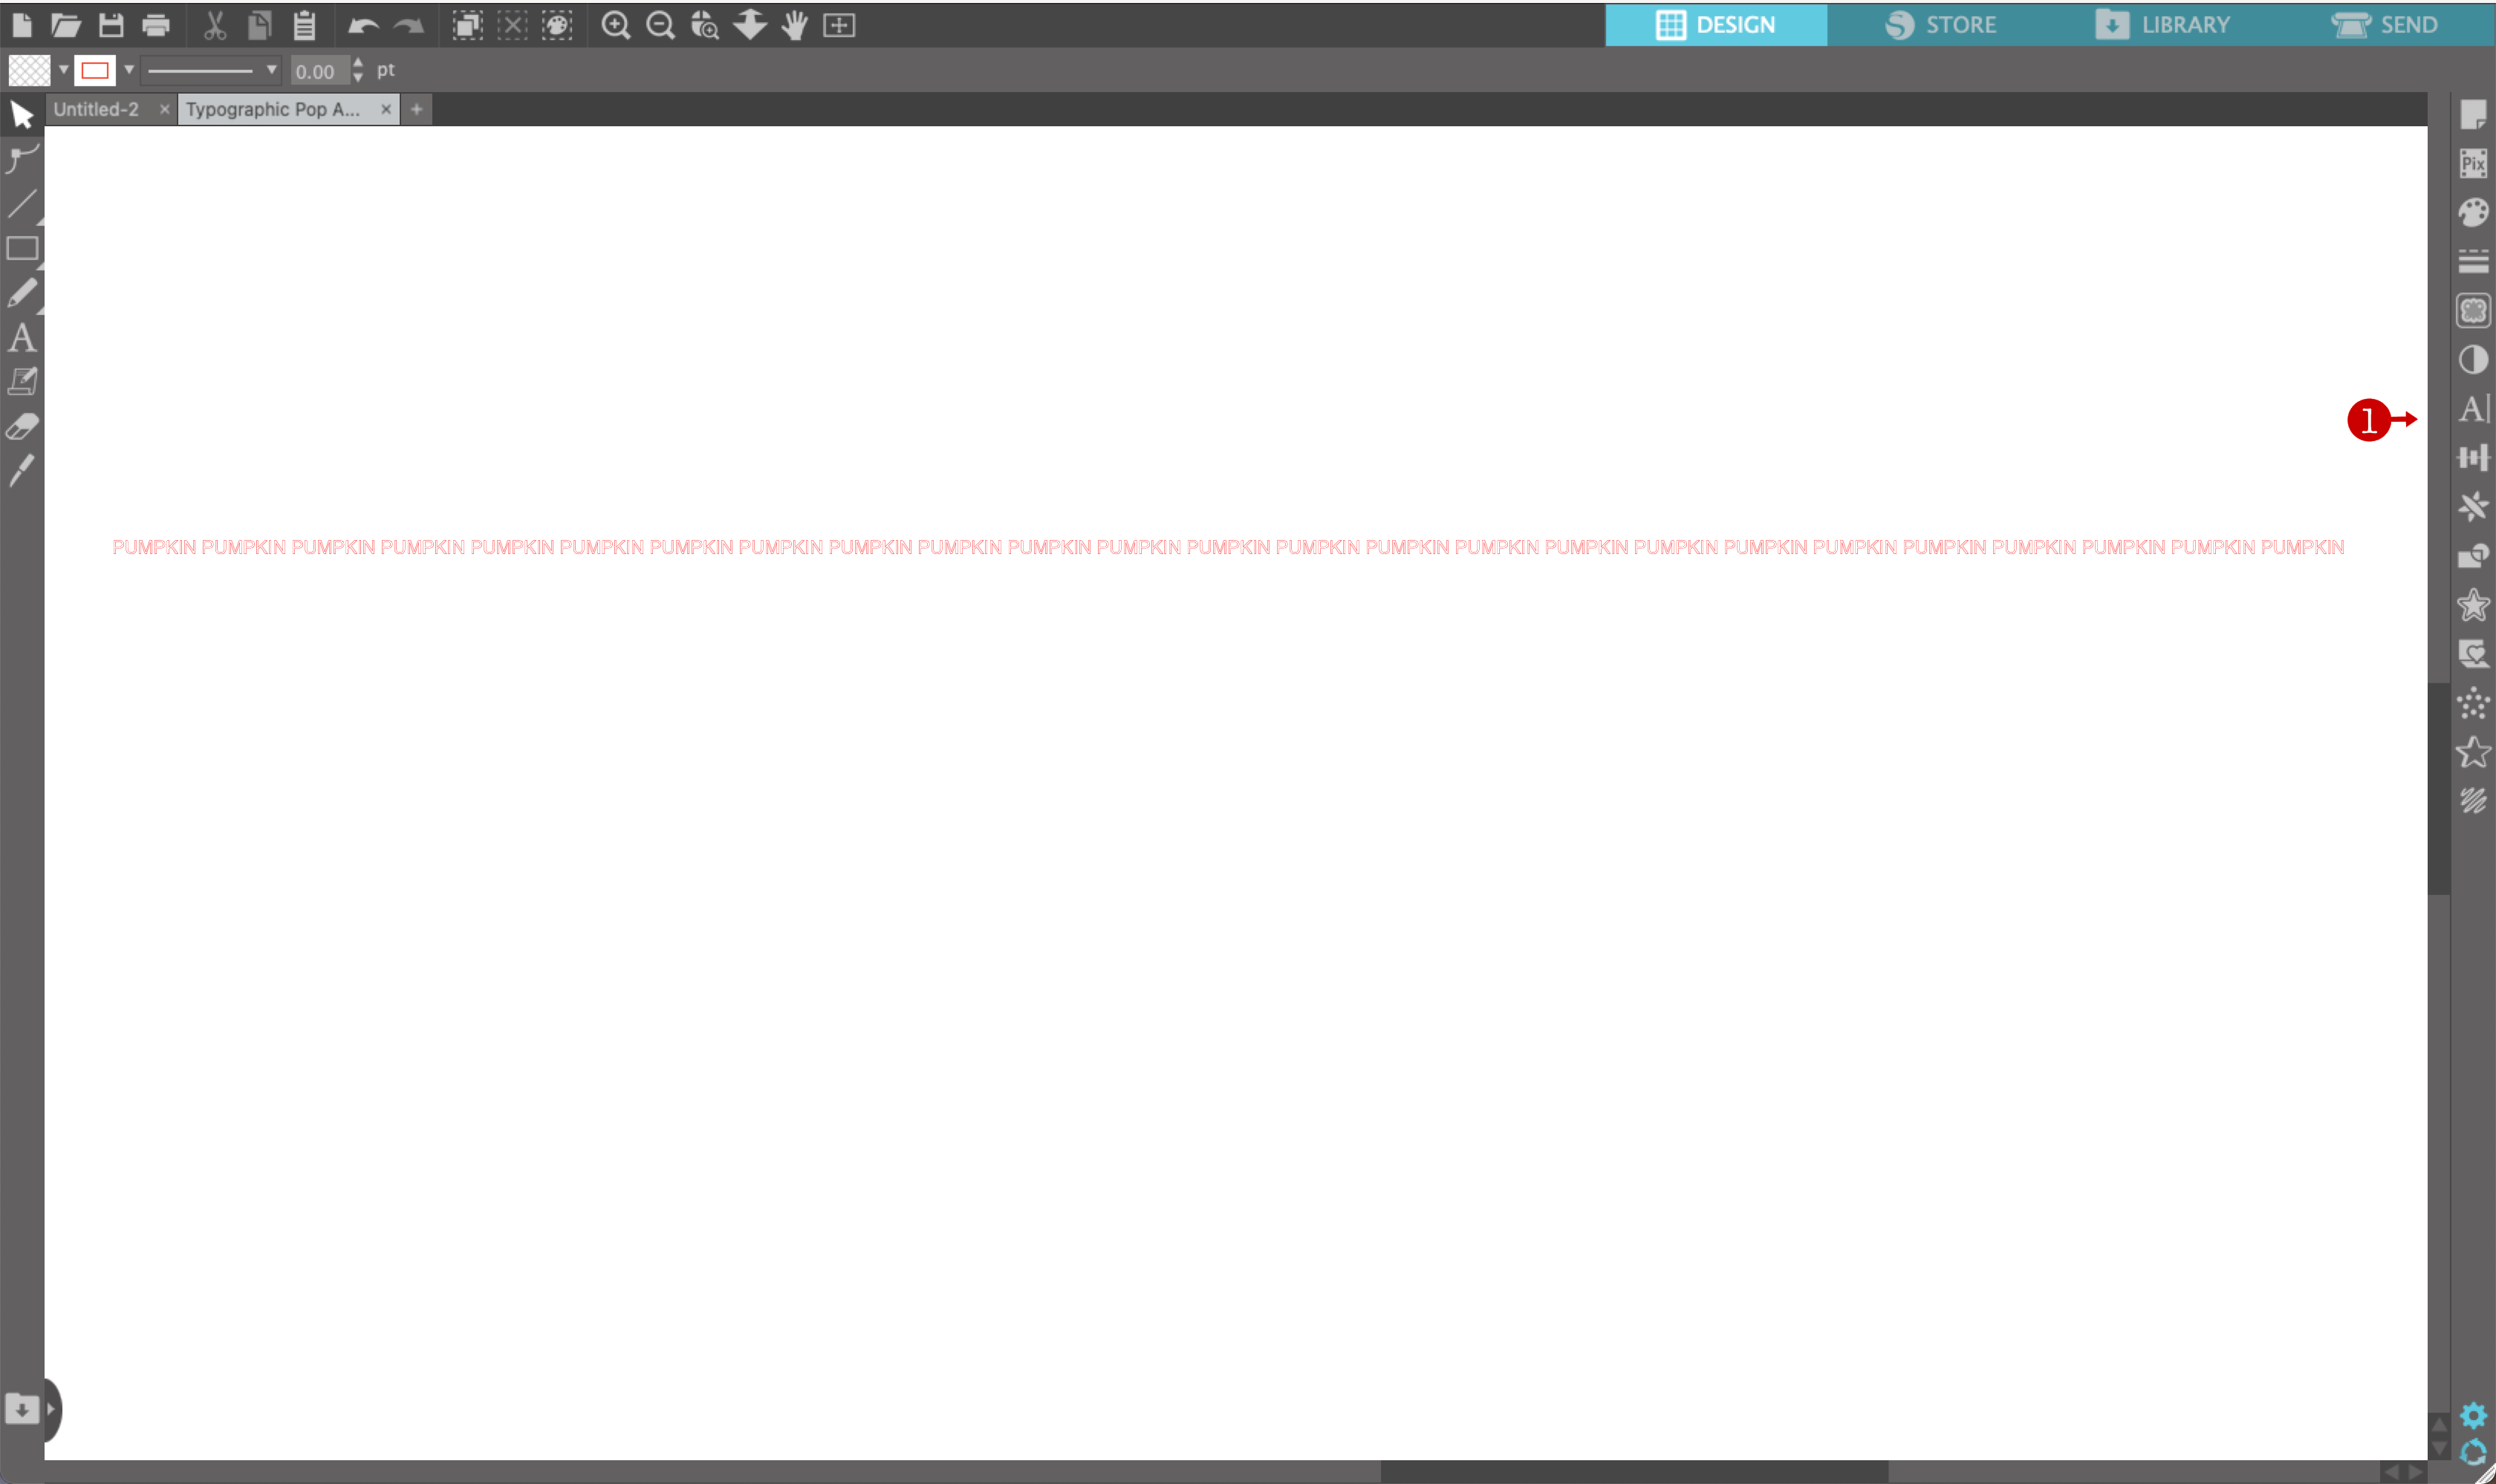
Task: Select the Rectangle drawing tool
Action: click(x=22, y=248)
